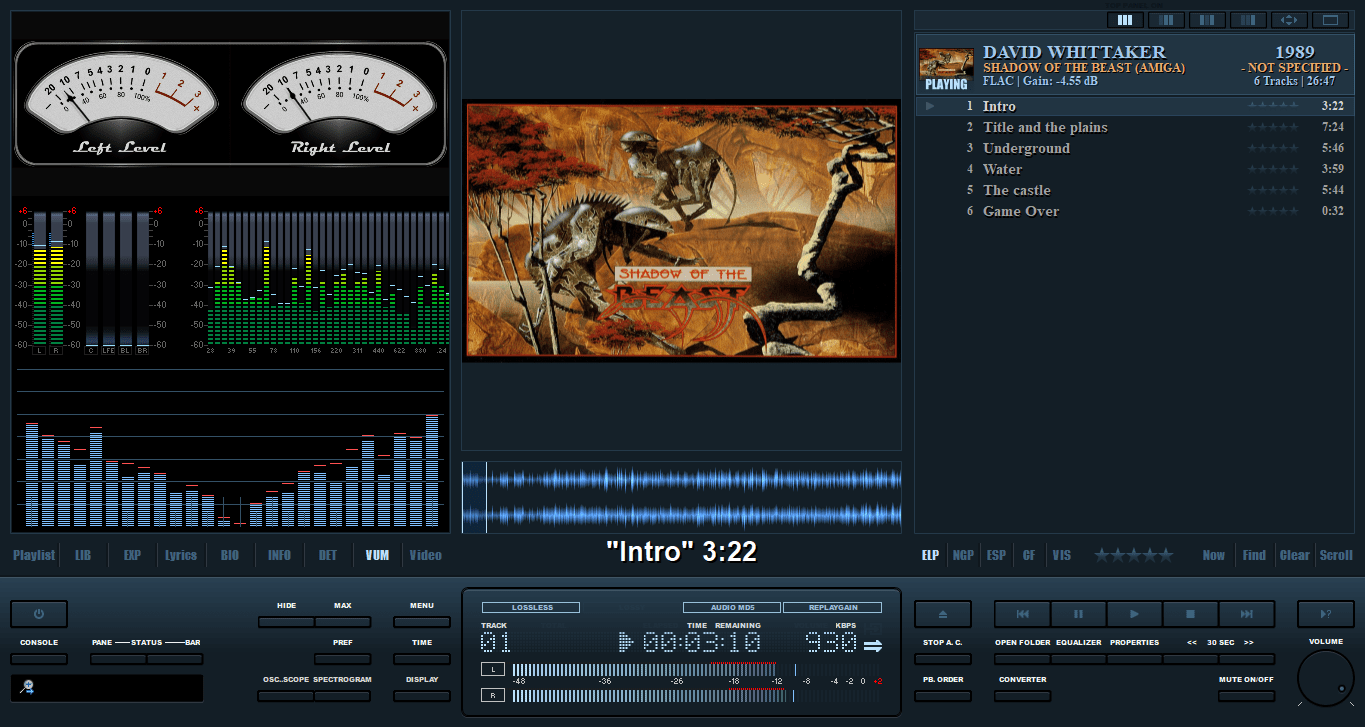This screenshot has width=1365, height=727.
Task: Toggle the STOP A. C. button
Action: [x=943, y=659]
